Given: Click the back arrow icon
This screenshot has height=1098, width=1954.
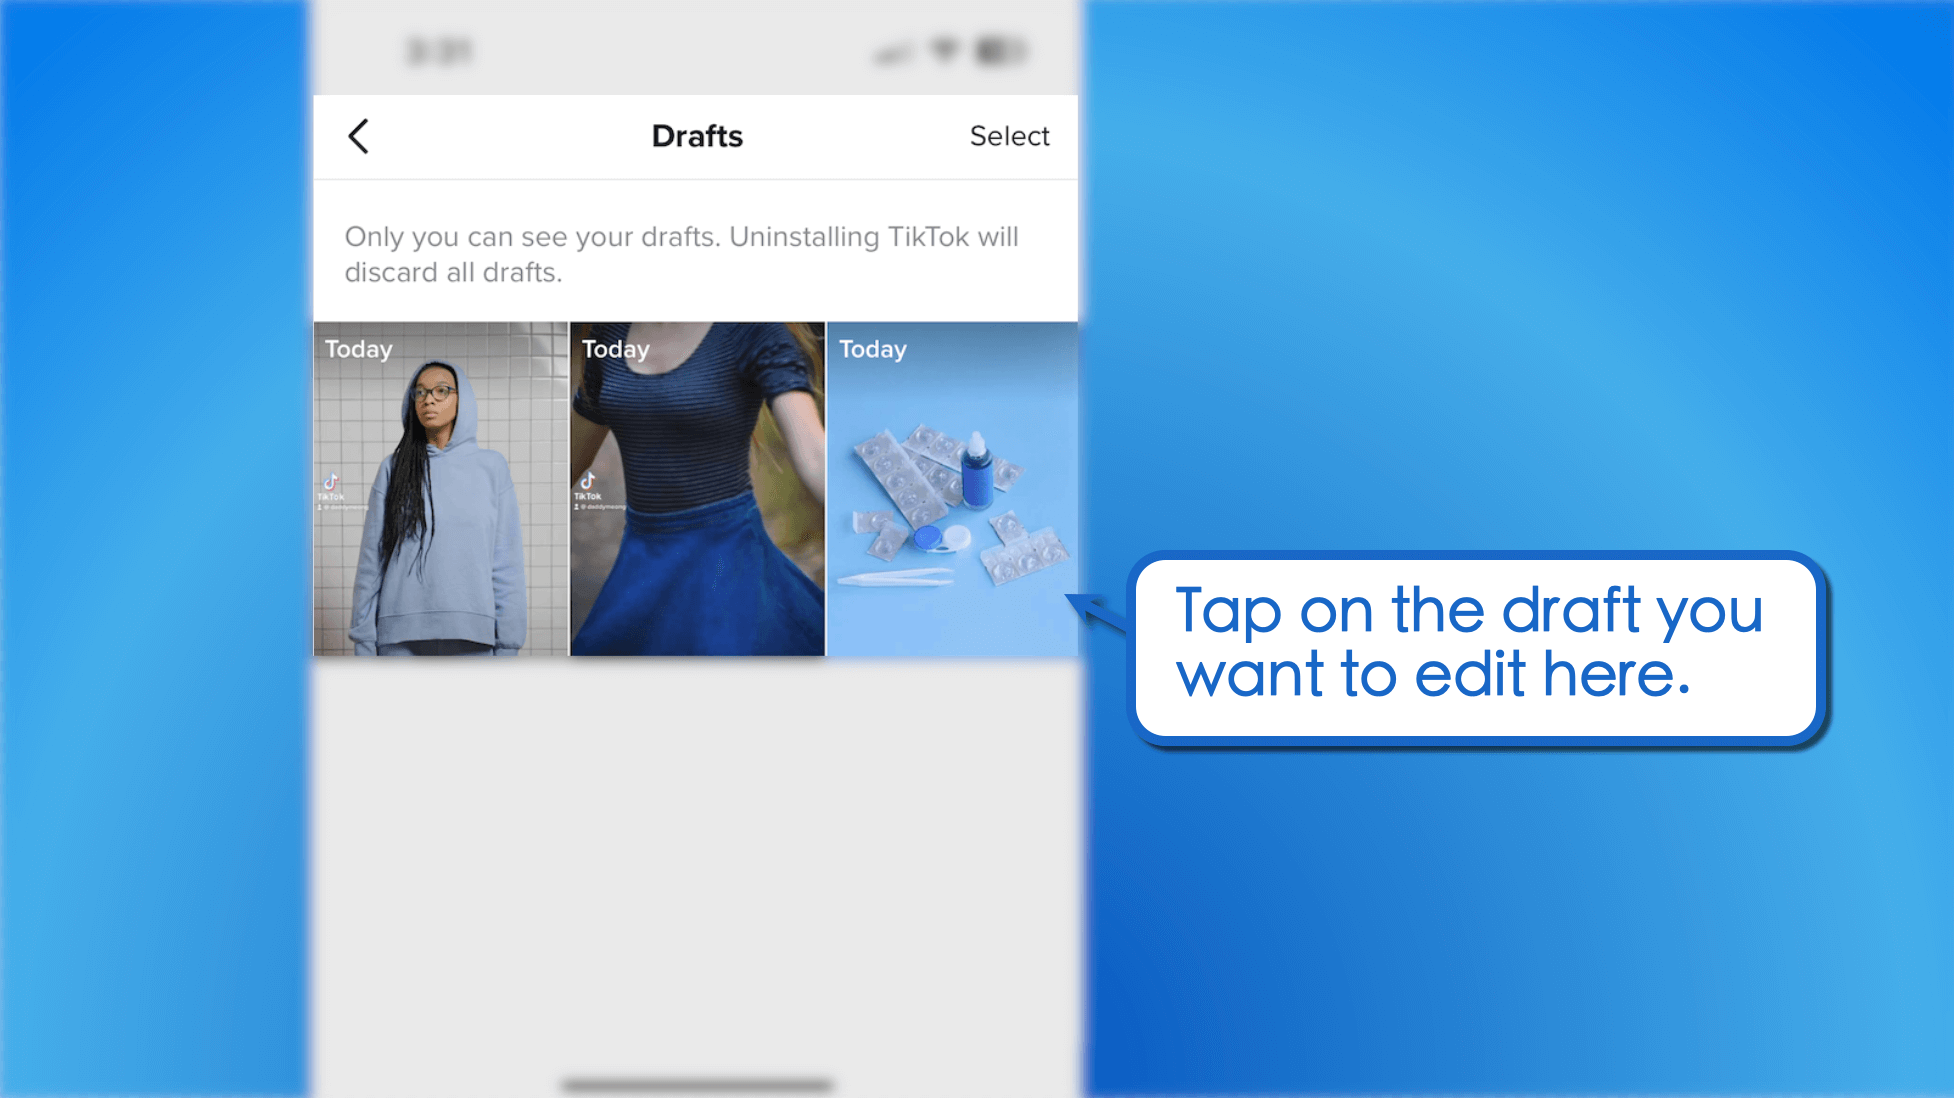Looking at the screenshot, I should click(x=358, y=133).
